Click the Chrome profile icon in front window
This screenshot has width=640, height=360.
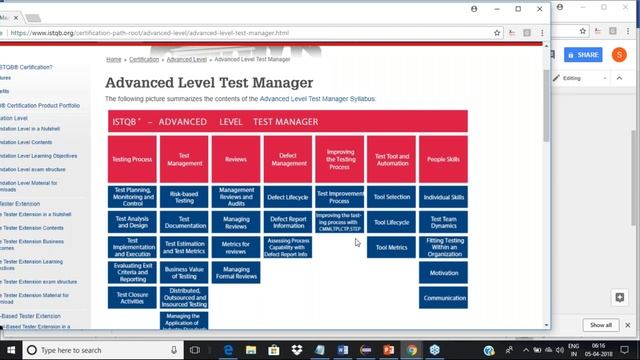click(x=474, y=9)
